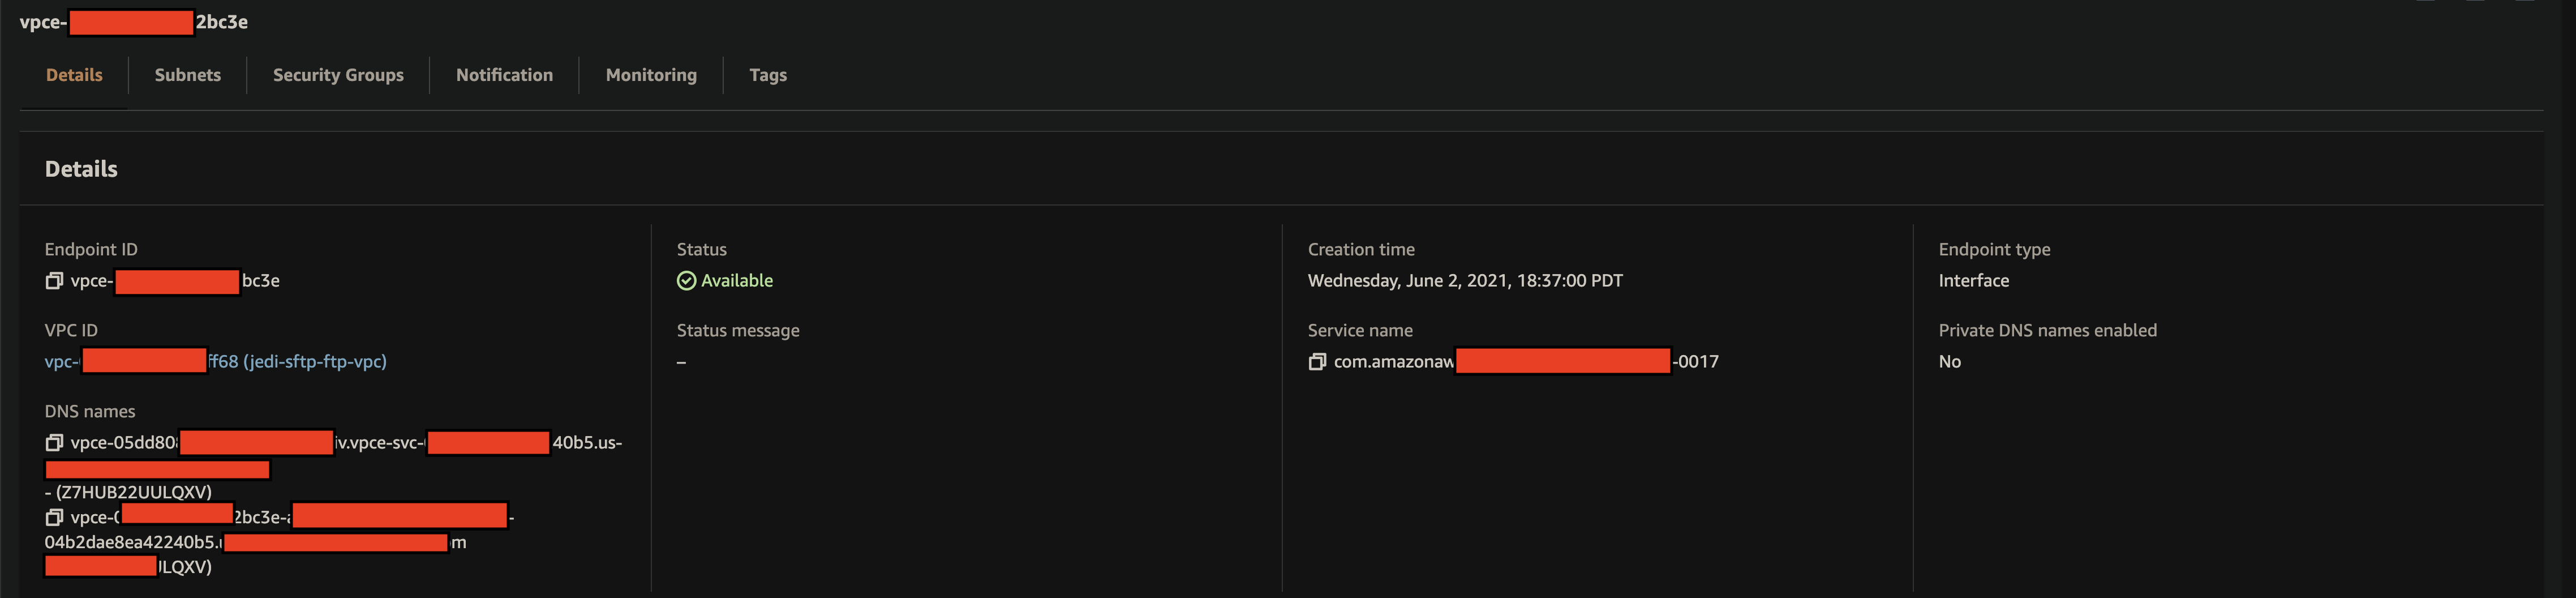
Task: Select the Private DNS names enabled label
Action: (2047, 331)
